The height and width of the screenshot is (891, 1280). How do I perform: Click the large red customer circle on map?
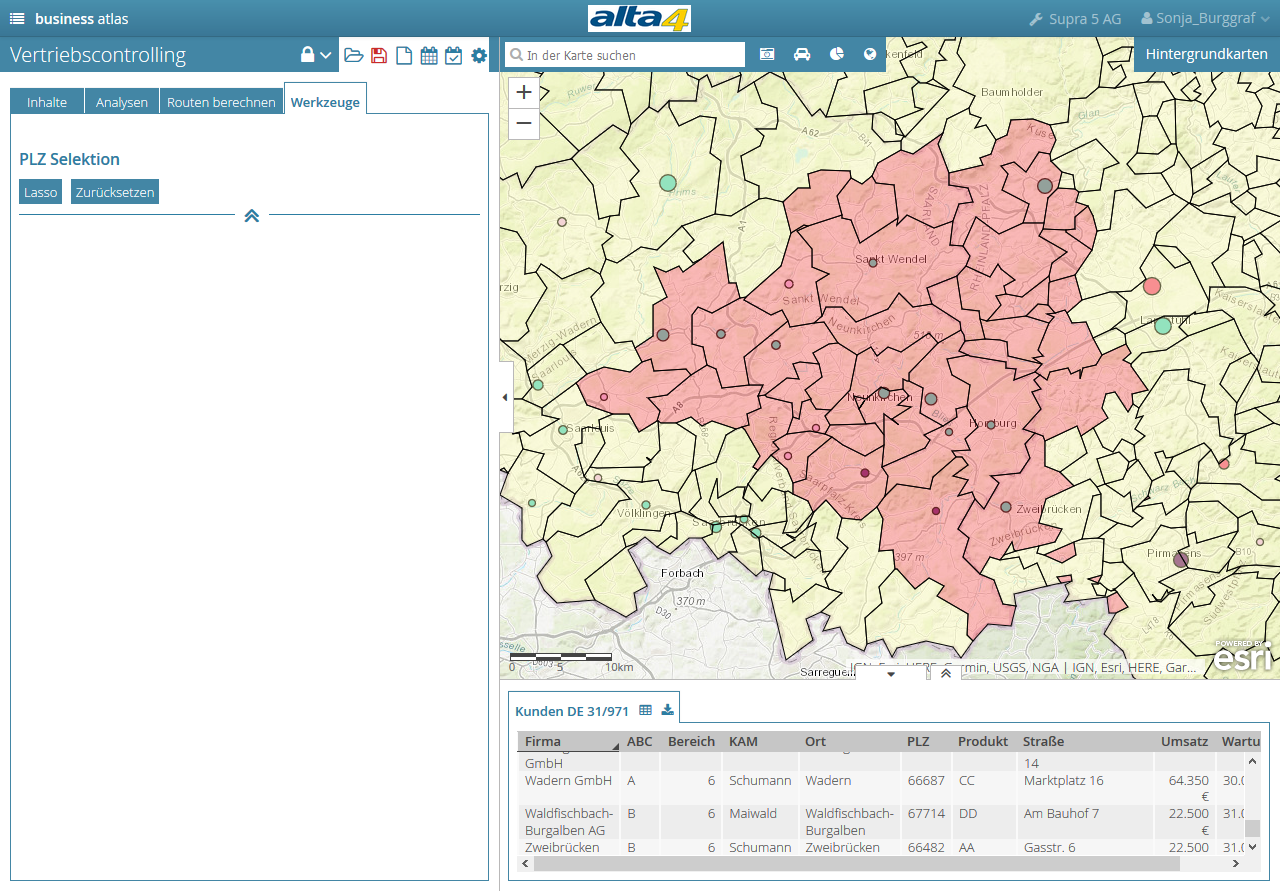(1151, 286)
